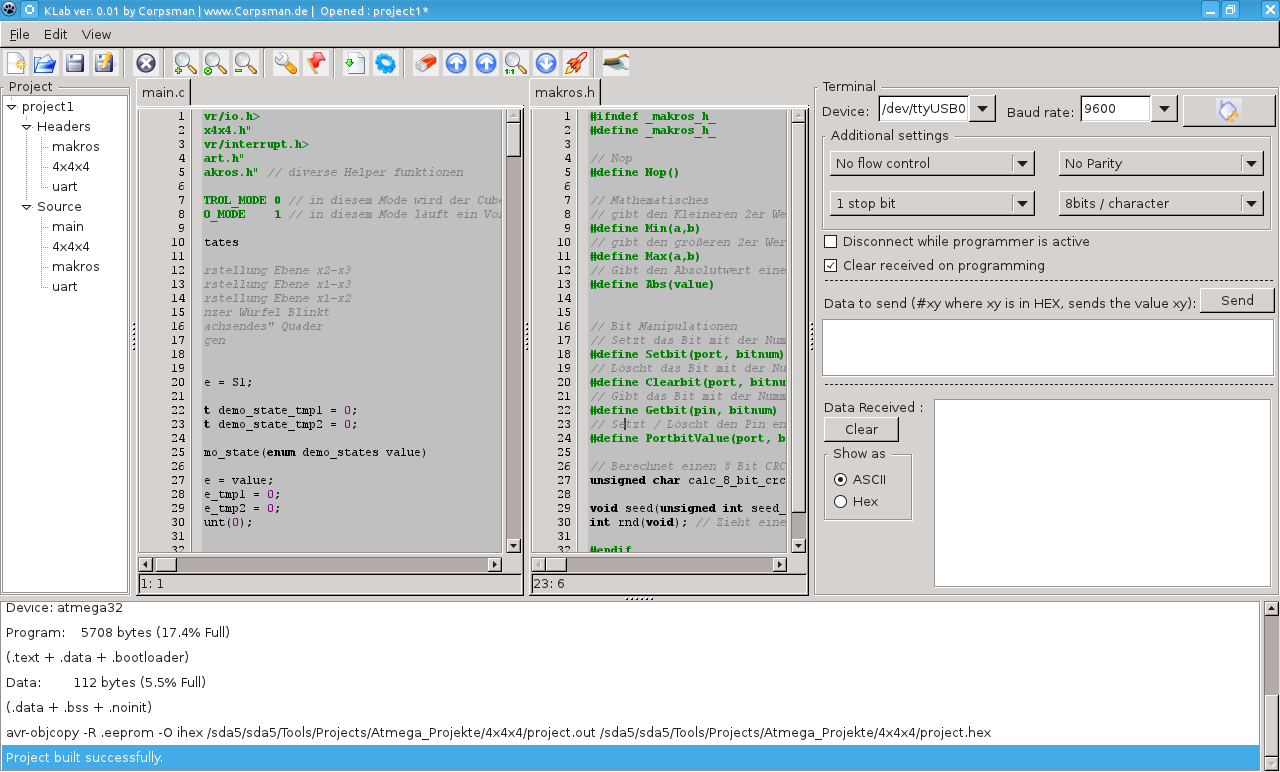Select the Hex radio button
The width and height of the screenshot is (1280, 772).
coord(841,502)
